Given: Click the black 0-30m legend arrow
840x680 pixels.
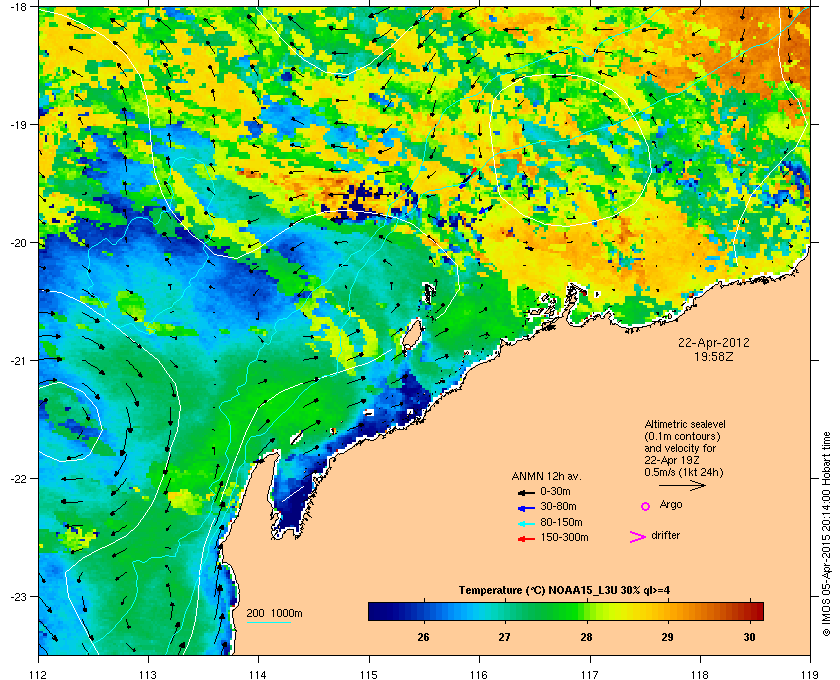Looking at the screenshot, I should tap(526, 492).
